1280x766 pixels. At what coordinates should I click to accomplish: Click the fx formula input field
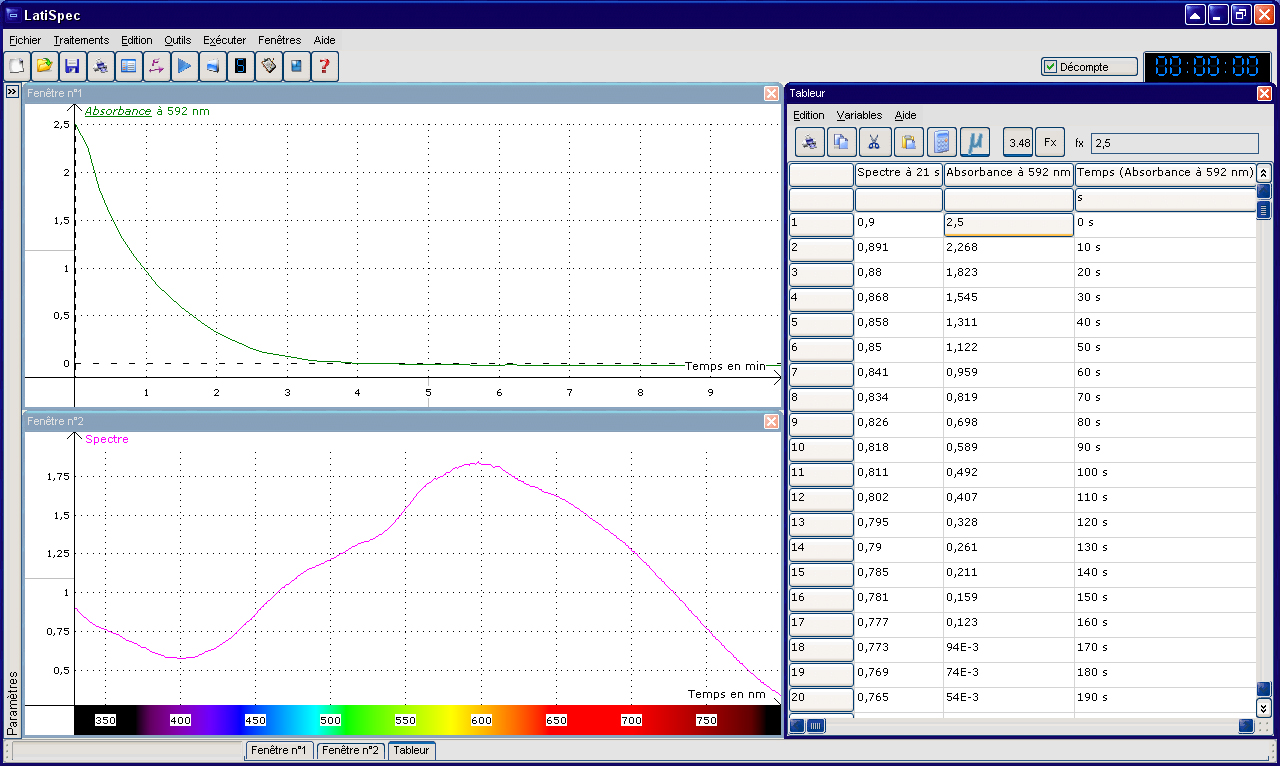pos(1174,144)
